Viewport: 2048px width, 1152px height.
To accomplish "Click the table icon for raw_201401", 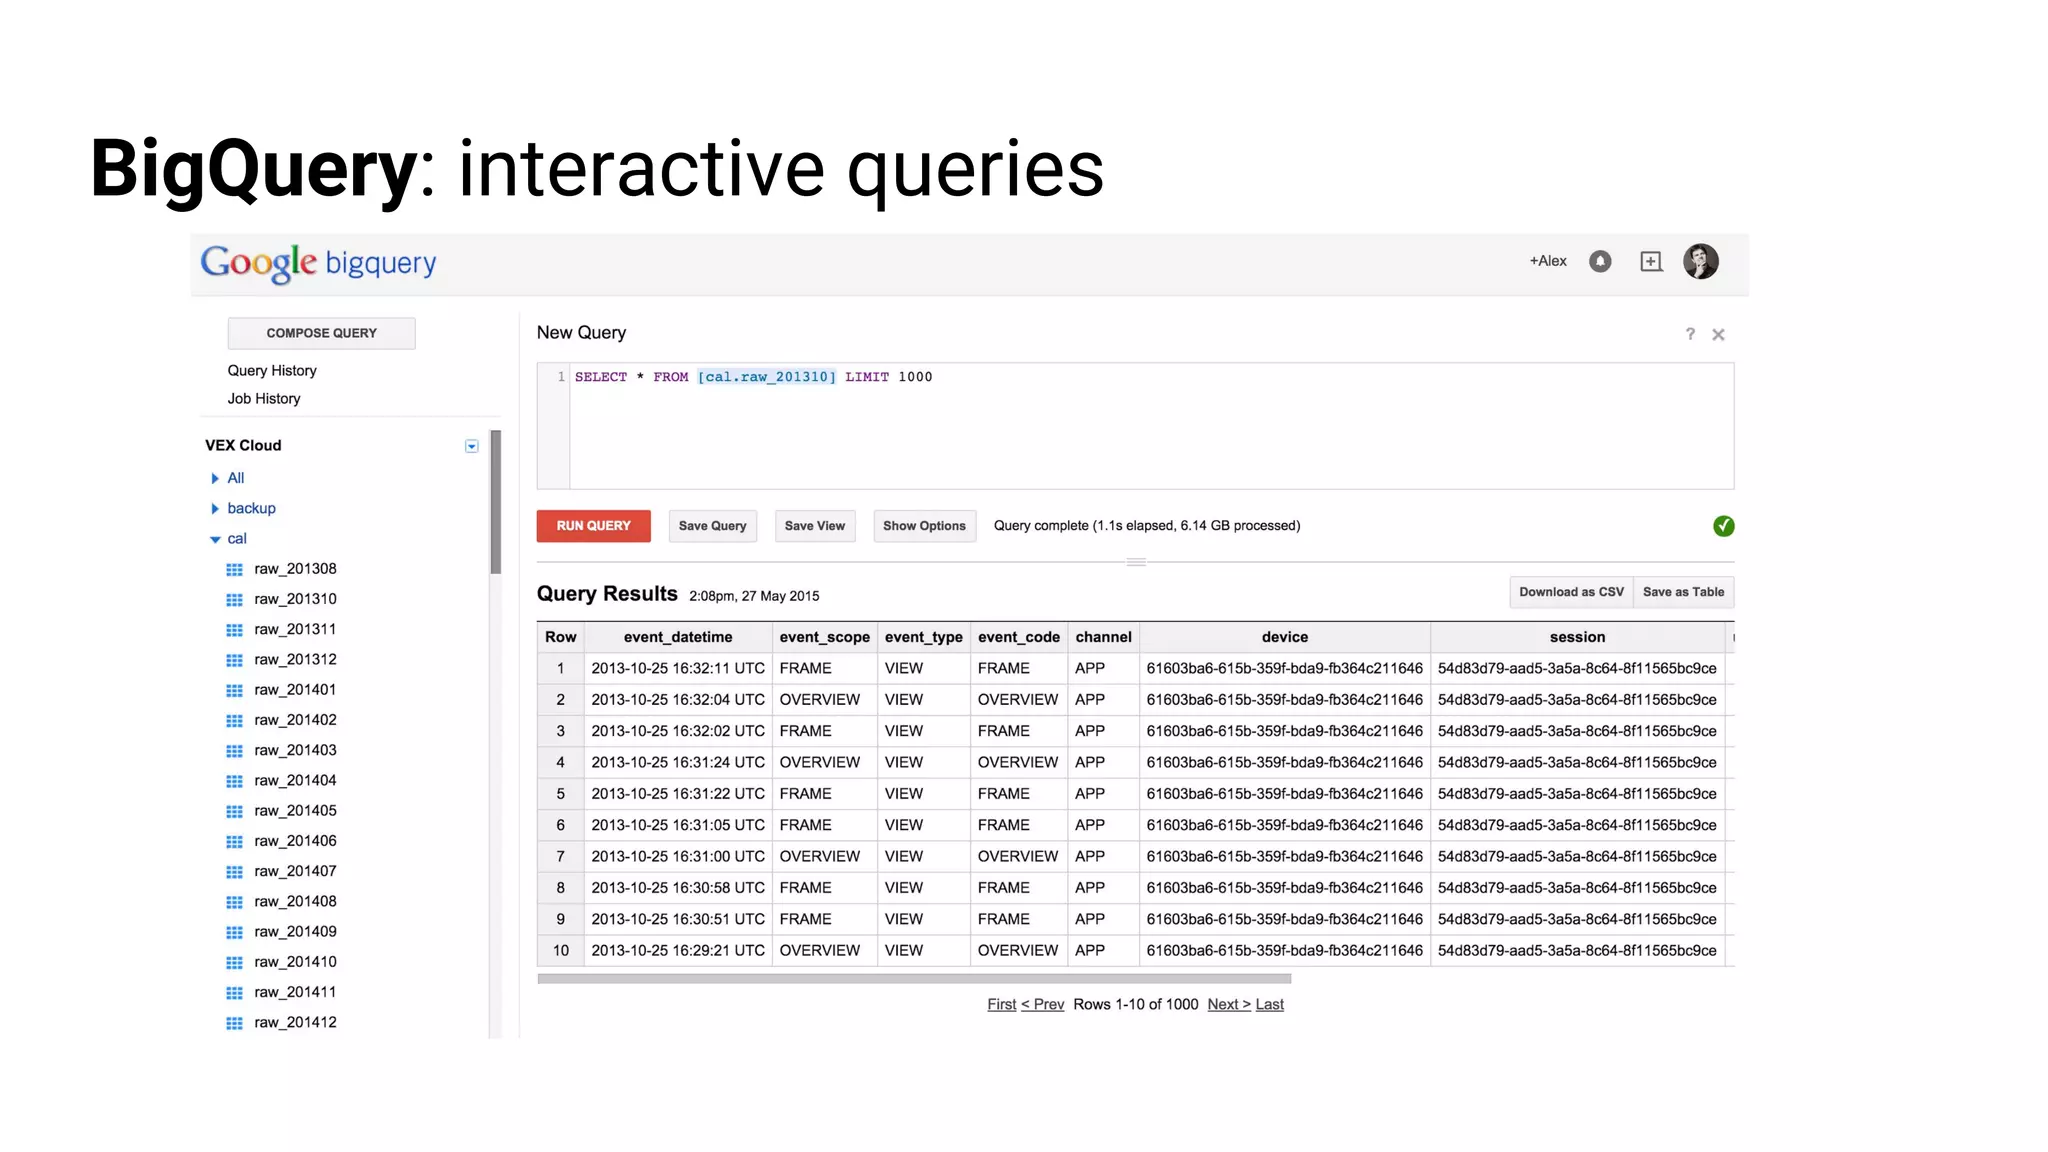I will (235, 690).
